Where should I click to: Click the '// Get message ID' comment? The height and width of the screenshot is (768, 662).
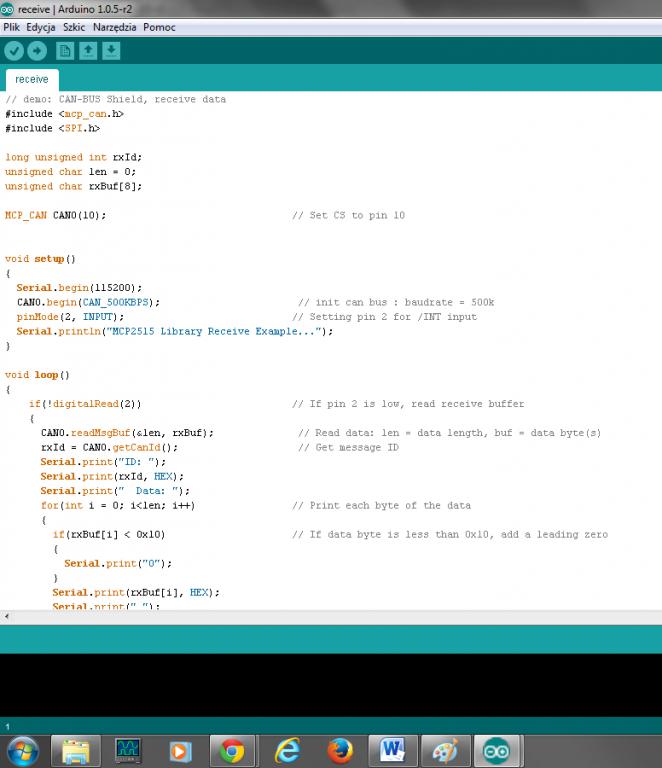(x=348, y=448)
